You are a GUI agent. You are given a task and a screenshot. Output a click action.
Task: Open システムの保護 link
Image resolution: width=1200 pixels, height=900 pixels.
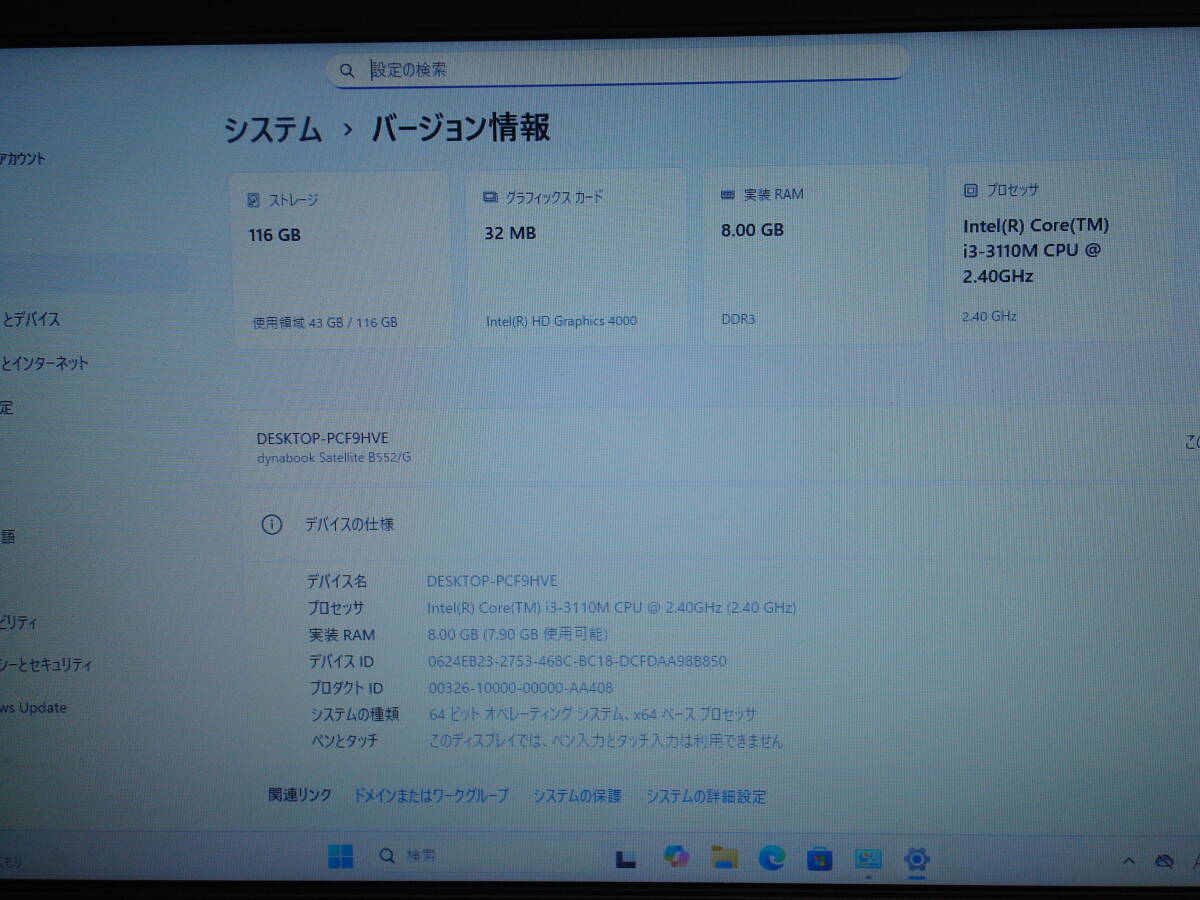pos(577,796)
